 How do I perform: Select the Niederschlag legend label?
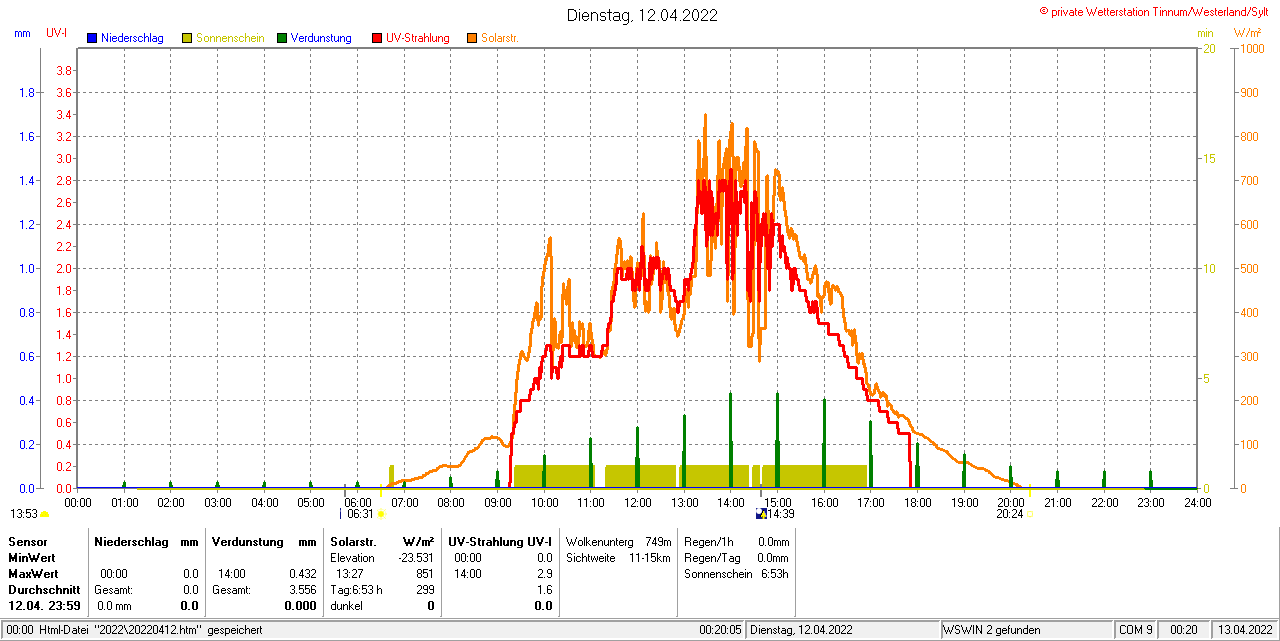(132, 38)
